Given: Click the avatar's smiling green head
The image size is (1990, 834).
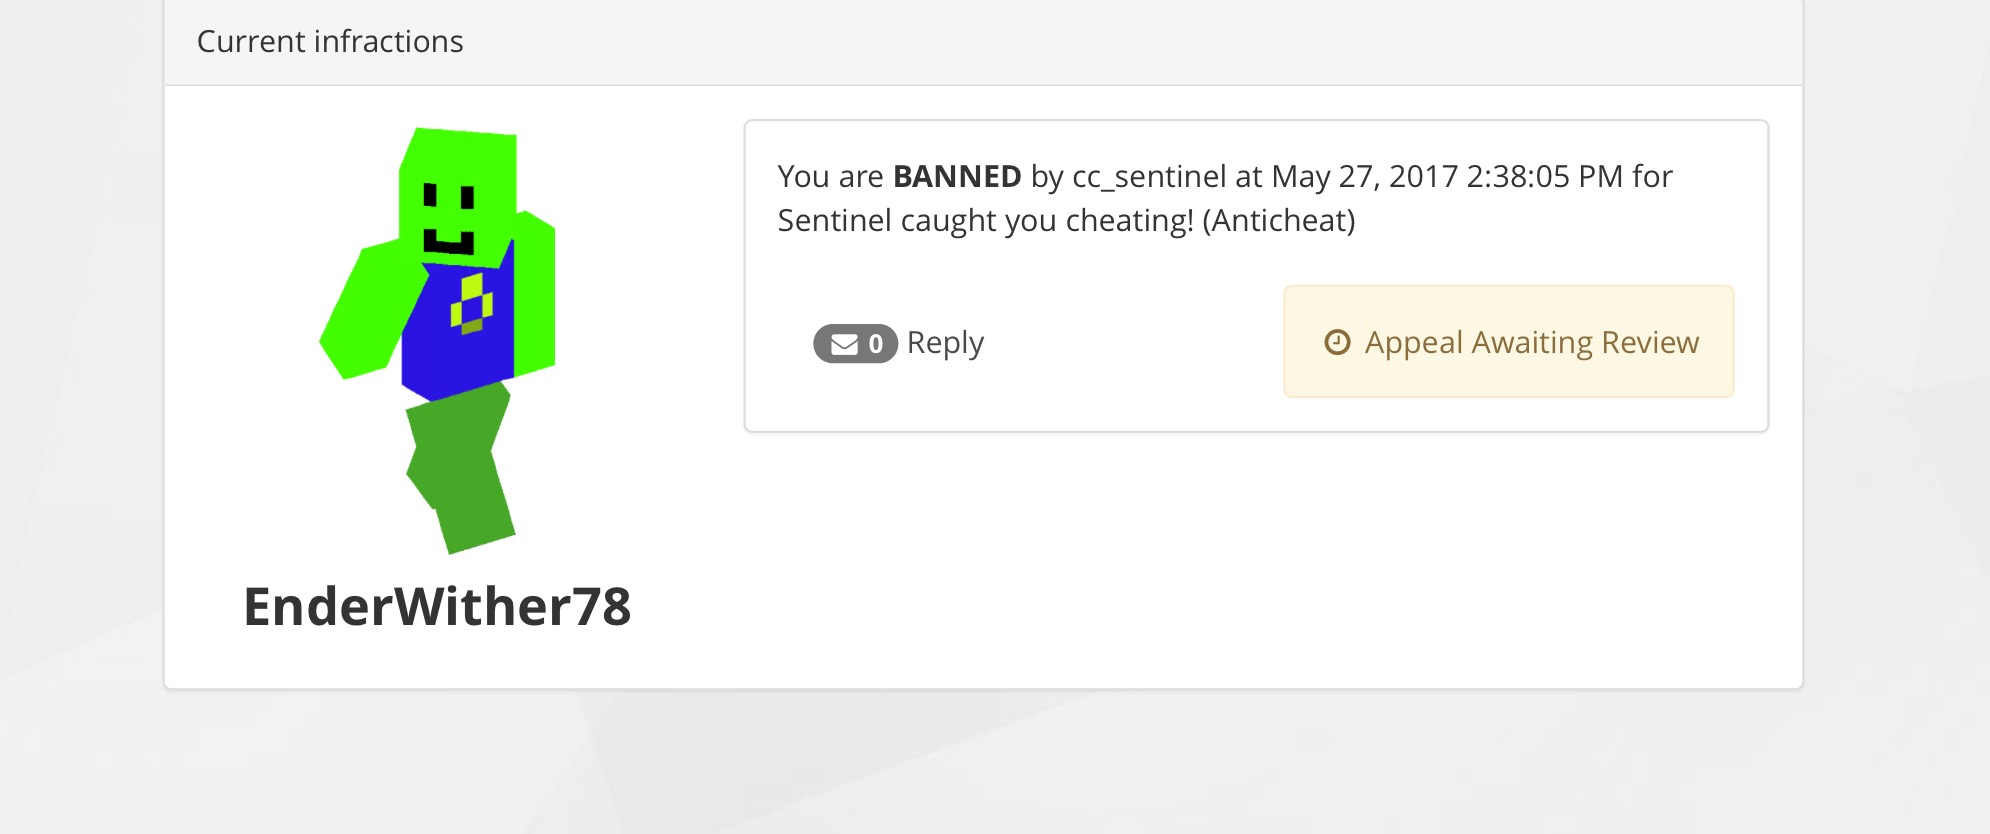Looking at the screenshot, I should pos(458,195).
